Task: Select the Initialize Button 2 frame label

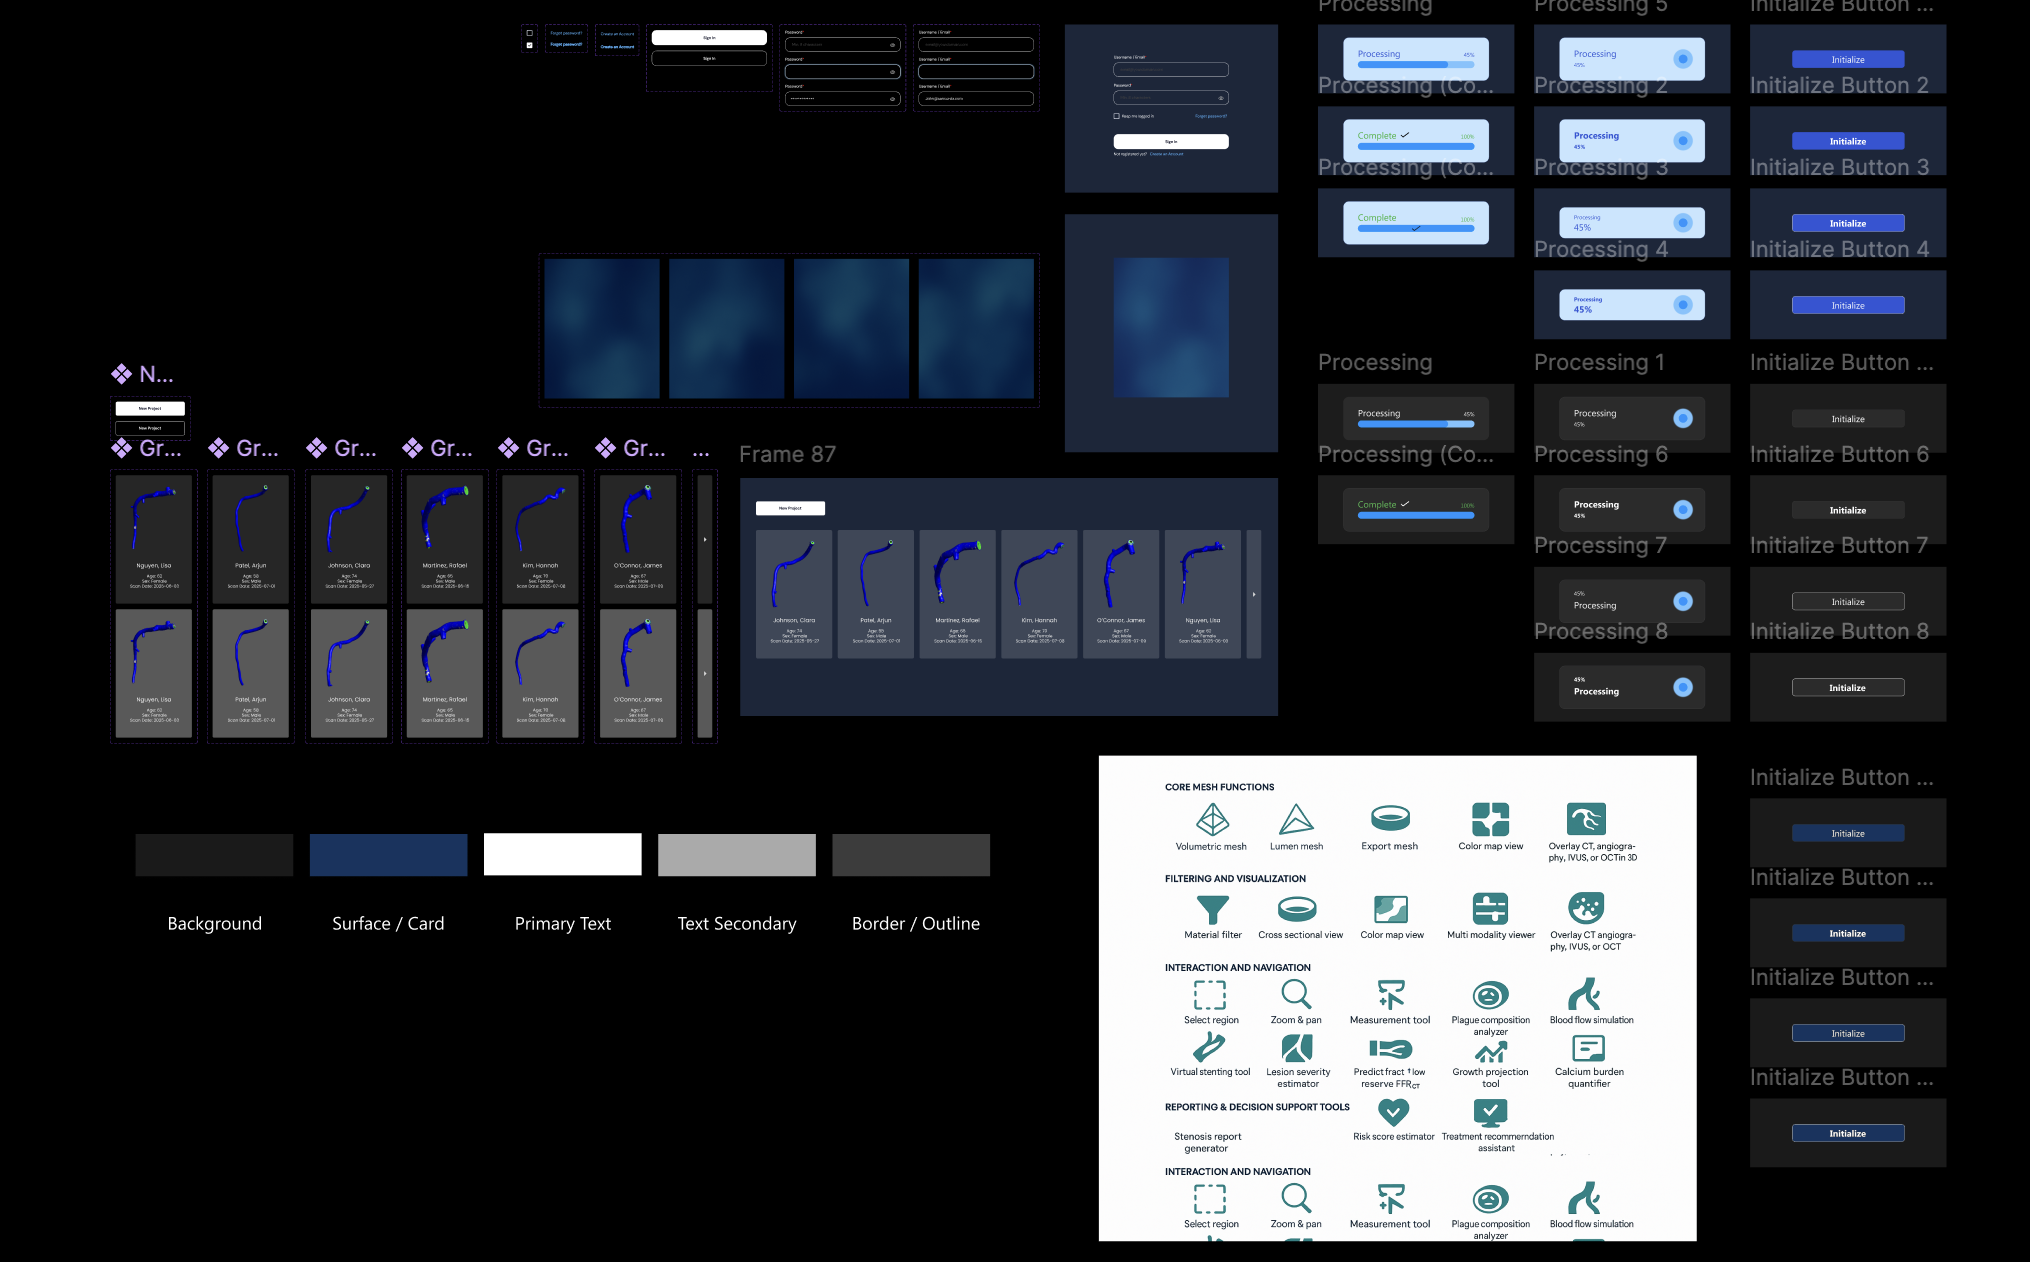Action: pos(1839,85)
